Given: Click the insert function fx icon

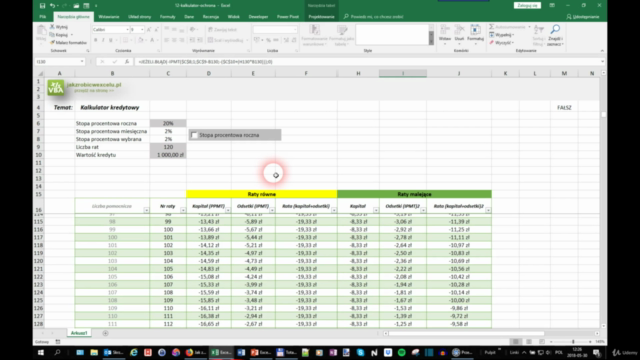Looking at the screenshot, I should [127, 62].
